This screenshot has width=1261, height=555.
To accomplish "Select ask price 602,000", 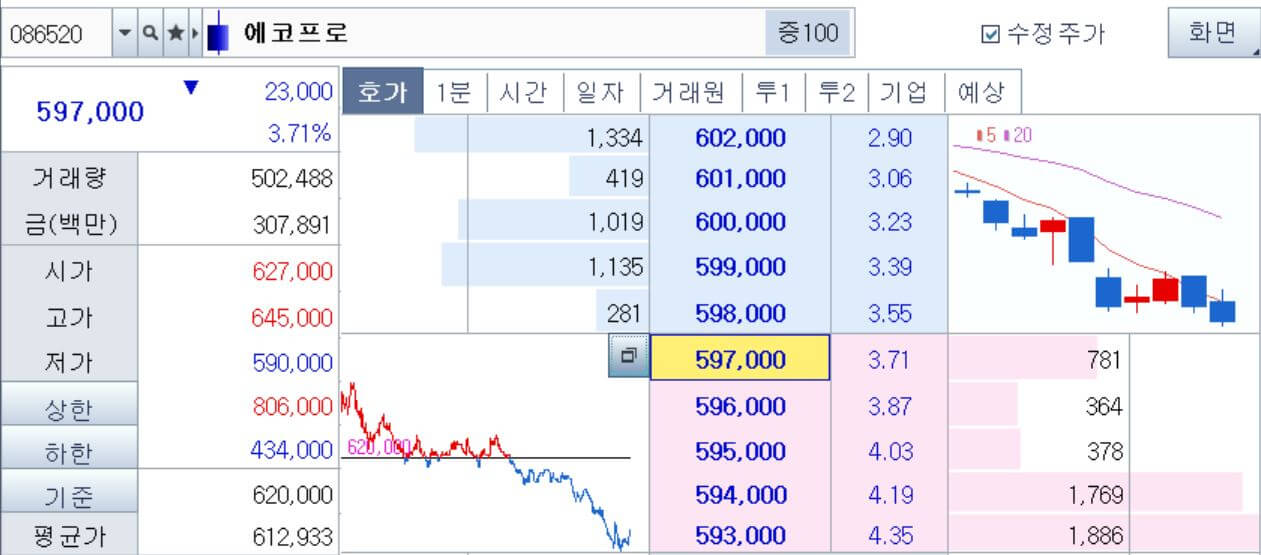I will 740,138.
